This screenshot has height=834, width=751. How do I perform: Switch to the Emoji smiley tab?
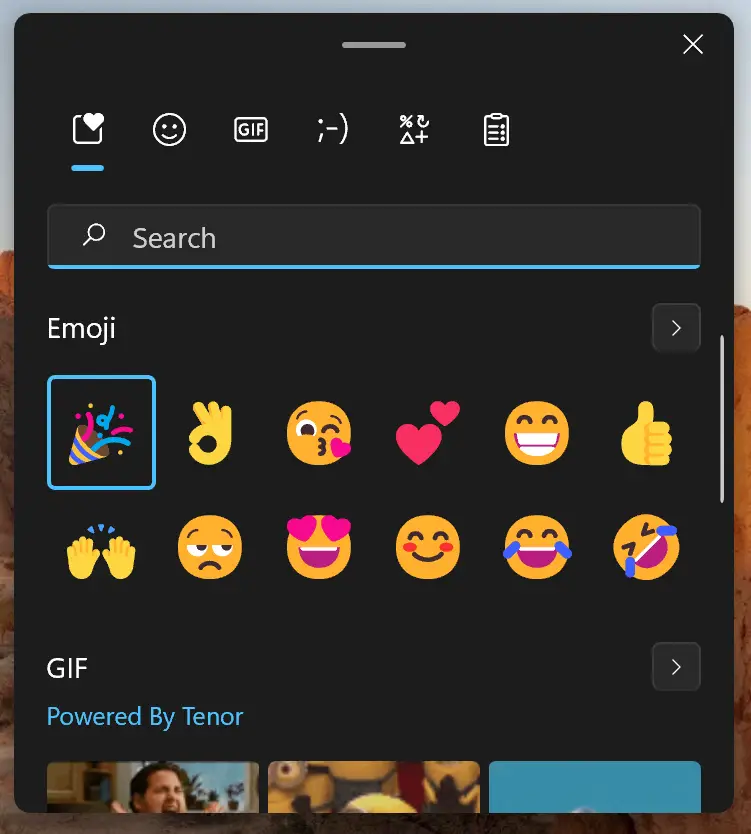click(169, 129)
